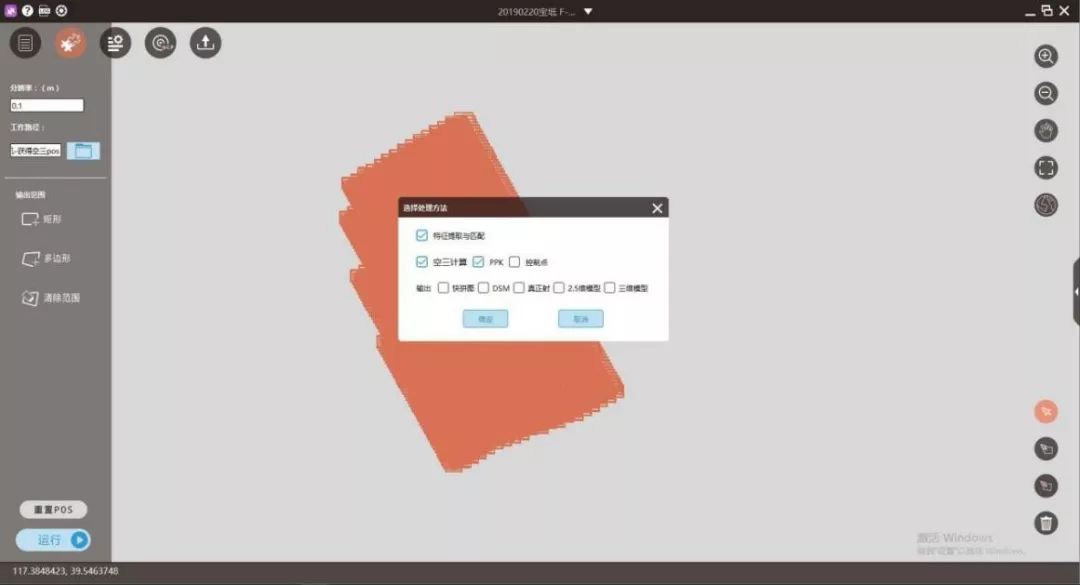
Task: Choose the 矩形 output range option
Action: [x=45, y=219]
